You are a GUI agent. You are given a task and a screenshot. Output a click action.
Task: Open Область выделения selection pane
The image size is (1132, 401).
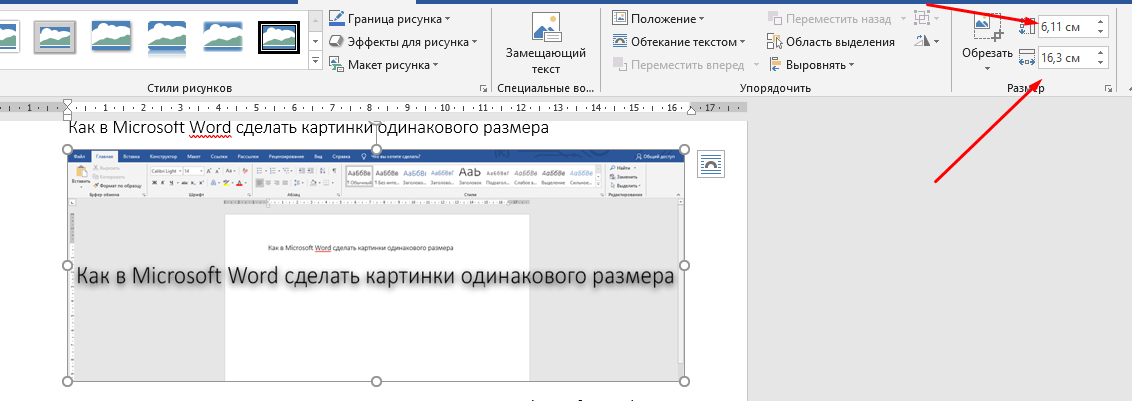point(830,41)
